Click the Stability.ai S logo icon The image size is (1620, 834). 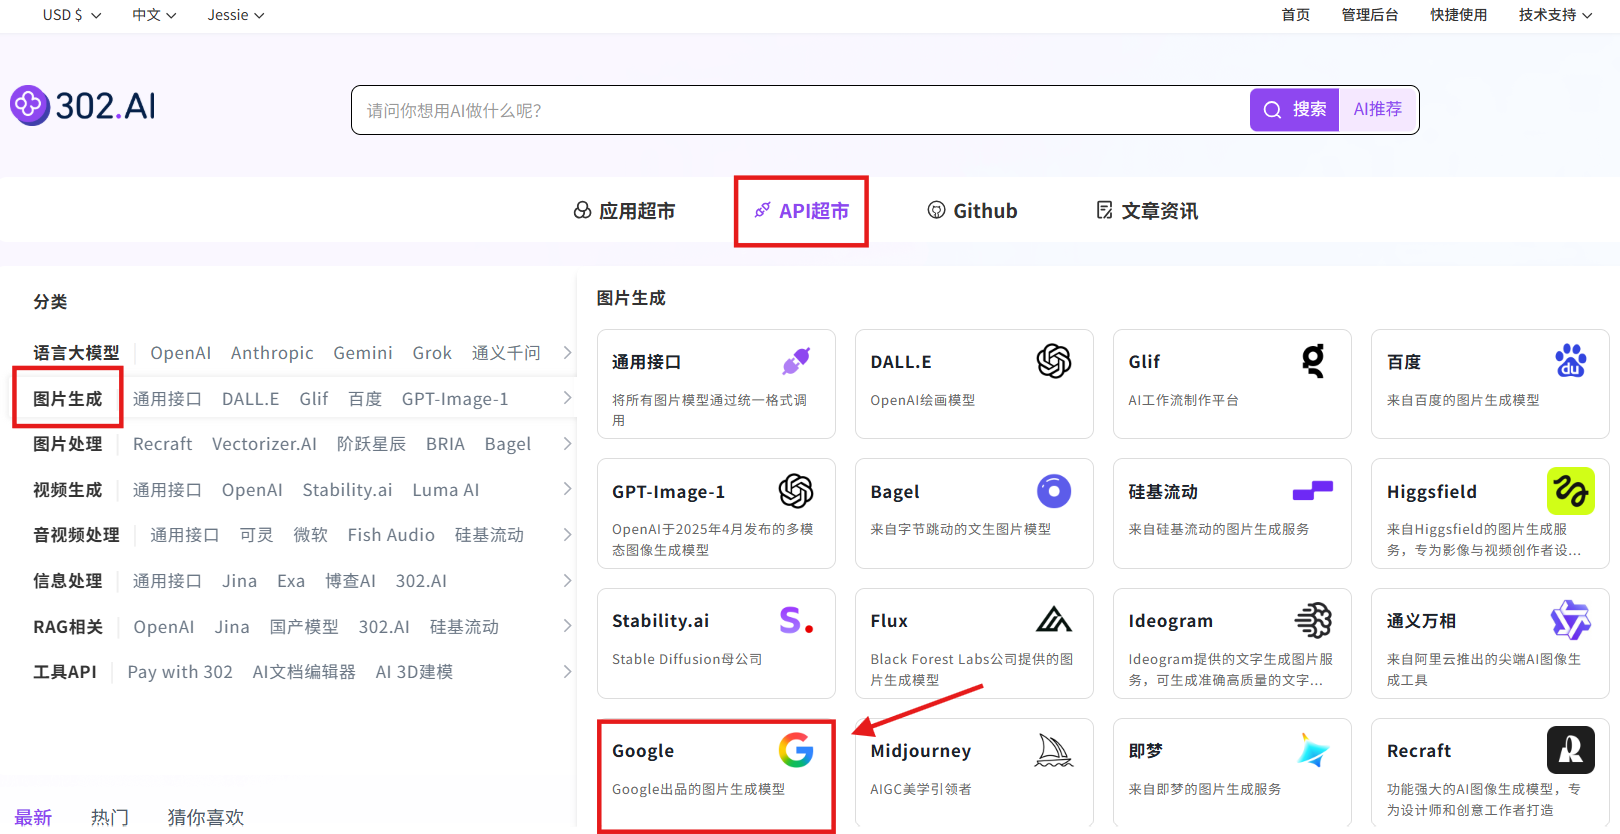click(x=796, y=620)
